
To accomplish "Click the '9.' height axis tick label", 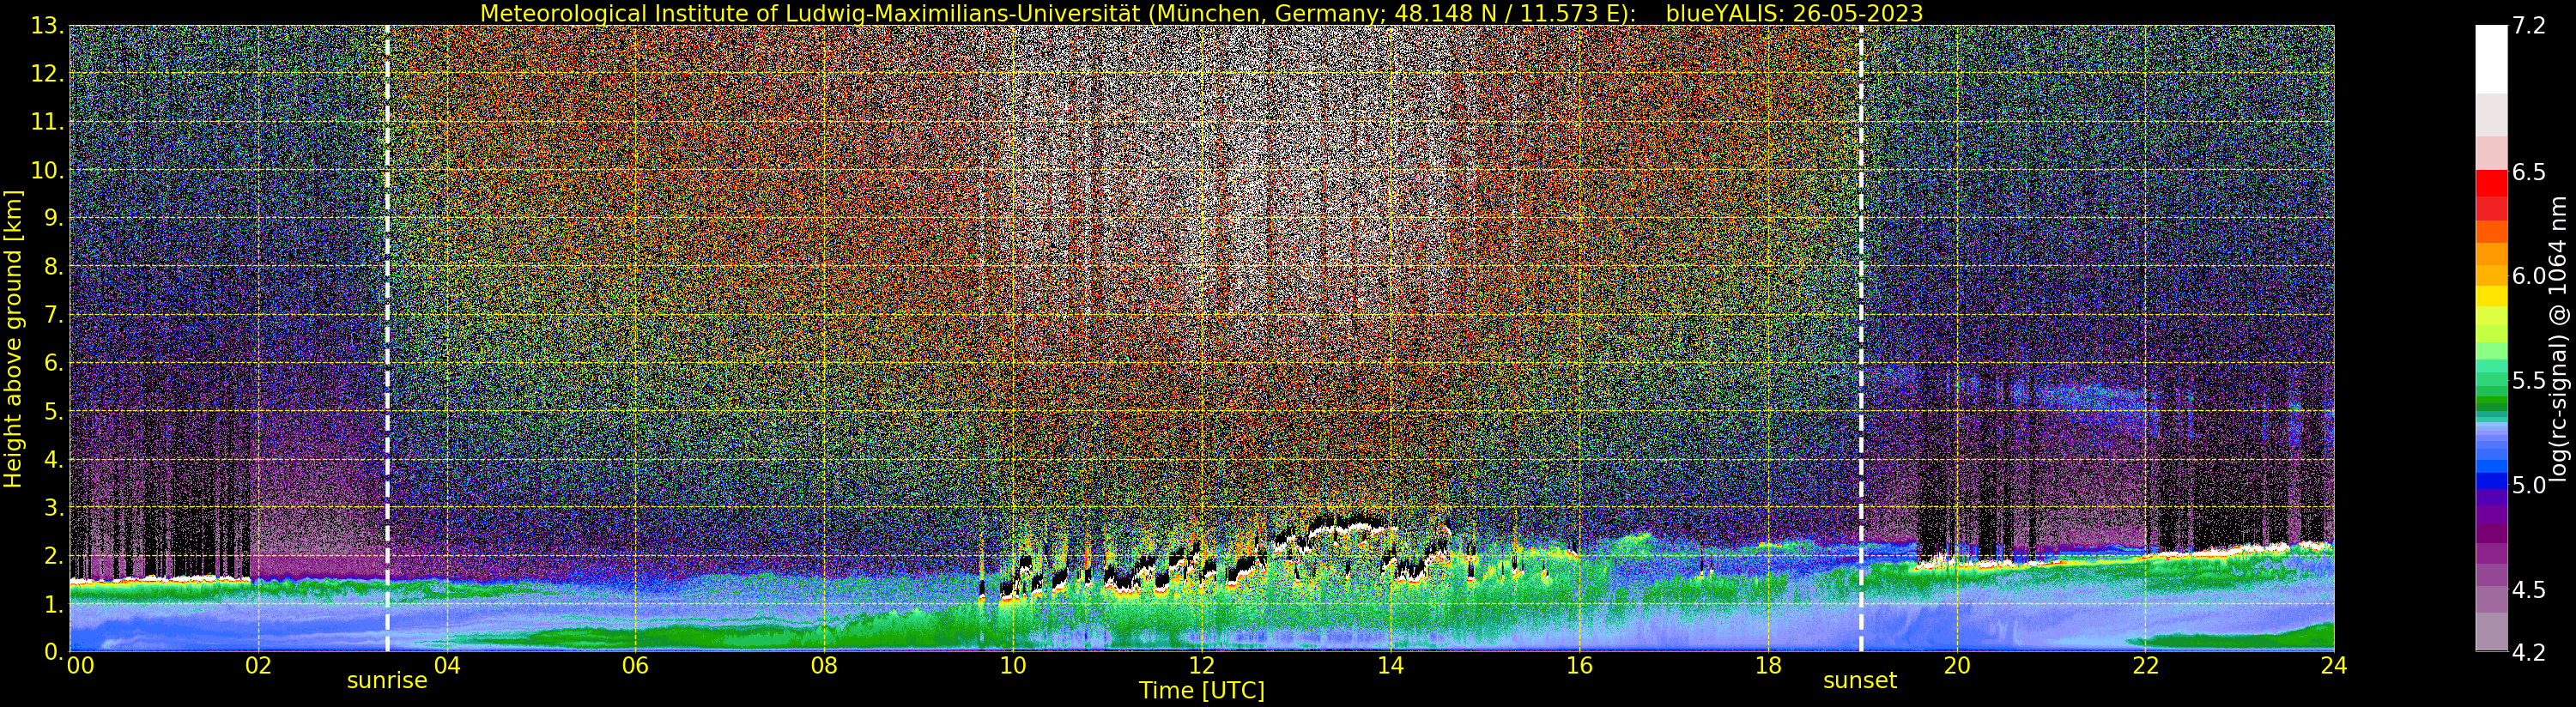I will point(53,218).
